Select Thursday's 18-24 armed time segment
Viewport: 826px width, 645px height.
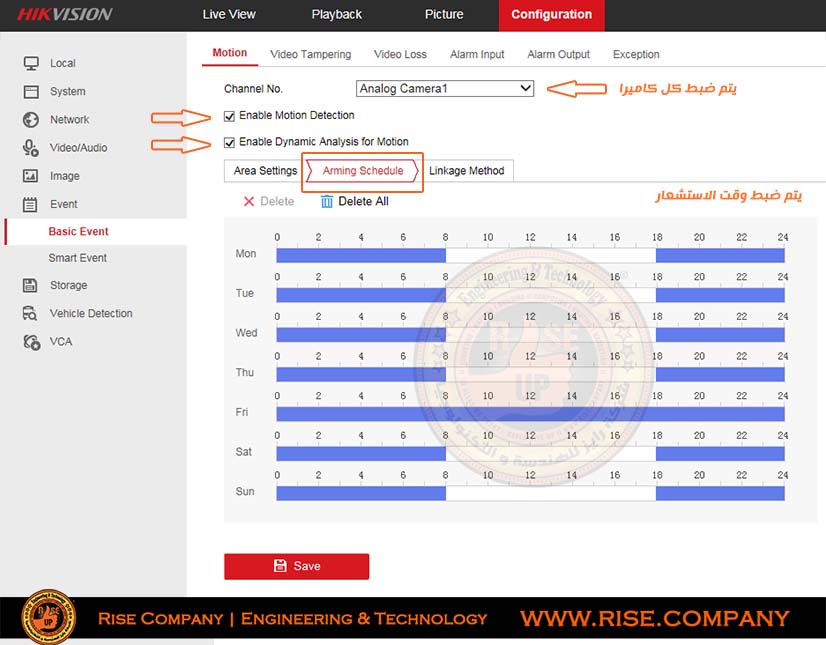(x=720, y=374)
